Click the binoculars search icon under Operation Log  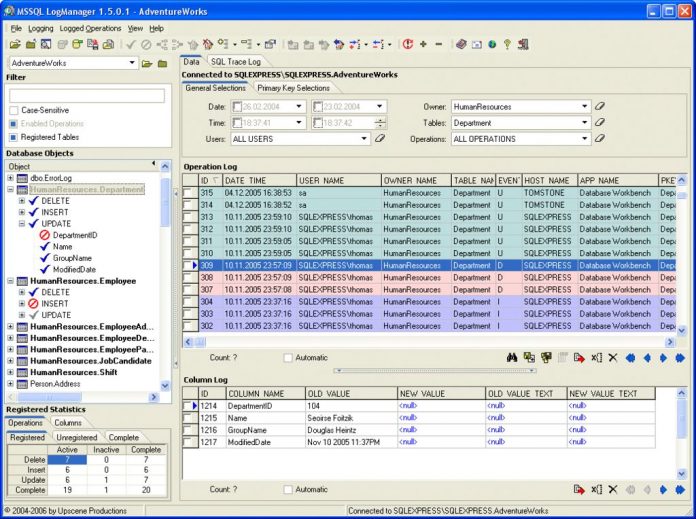512,358
